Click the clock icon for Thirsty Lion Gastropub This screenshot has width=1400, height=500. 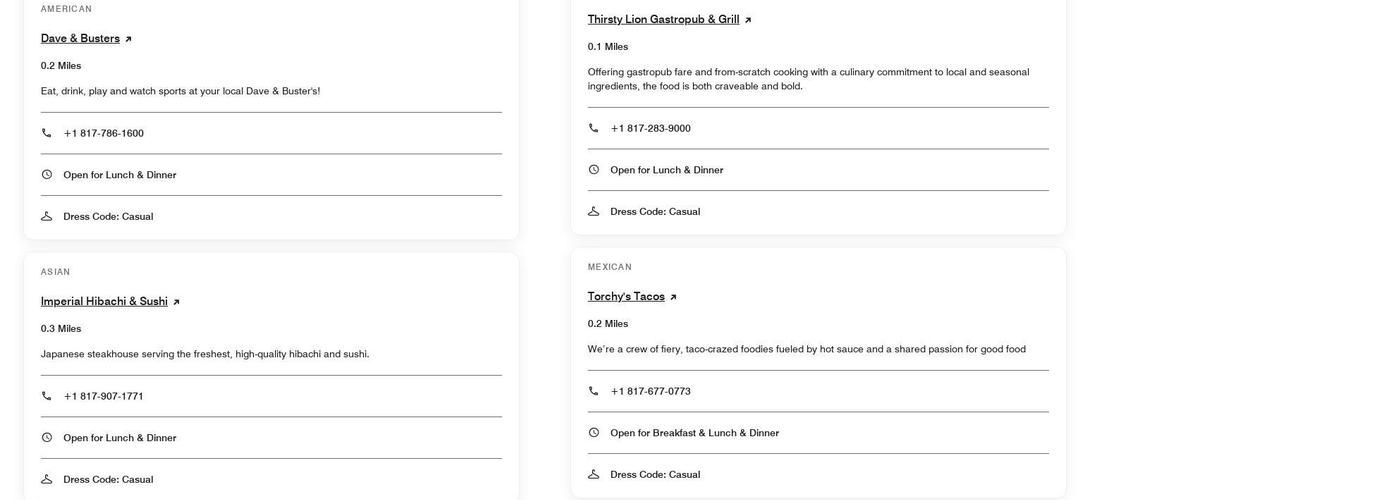click(x=593, y=170)
